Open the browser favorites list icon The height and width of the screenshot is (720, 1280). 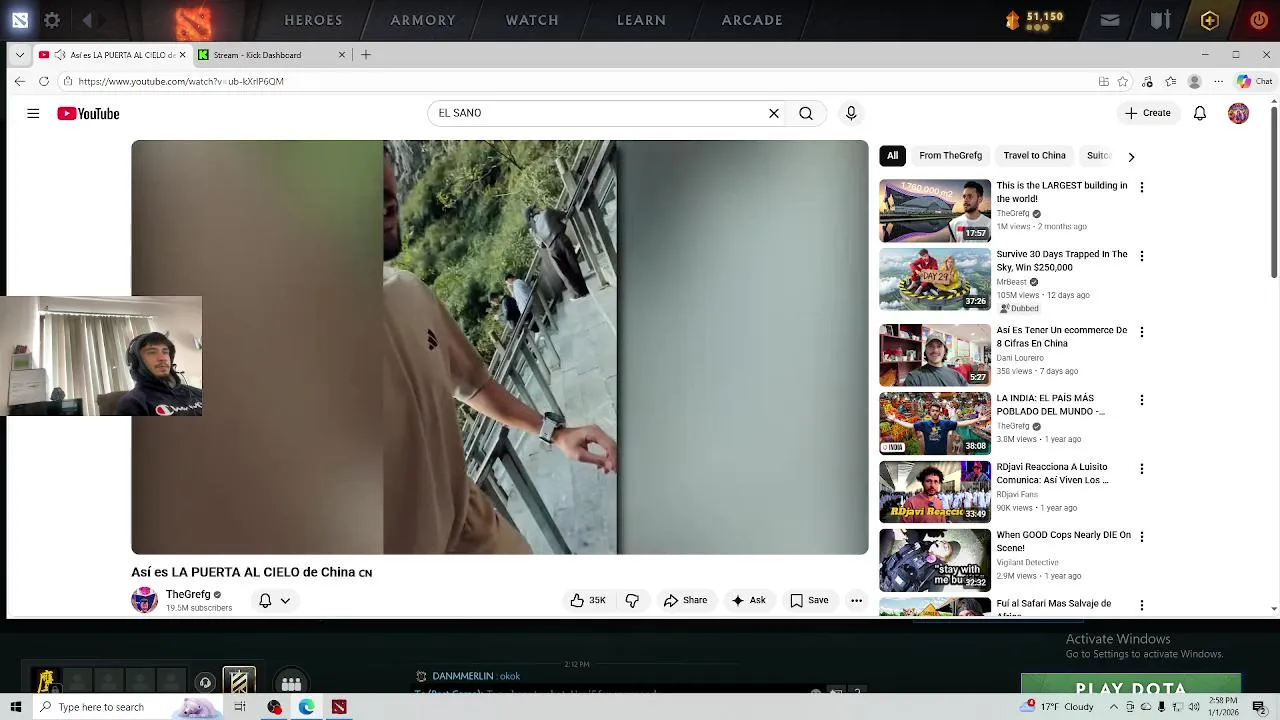[1171, 81]
